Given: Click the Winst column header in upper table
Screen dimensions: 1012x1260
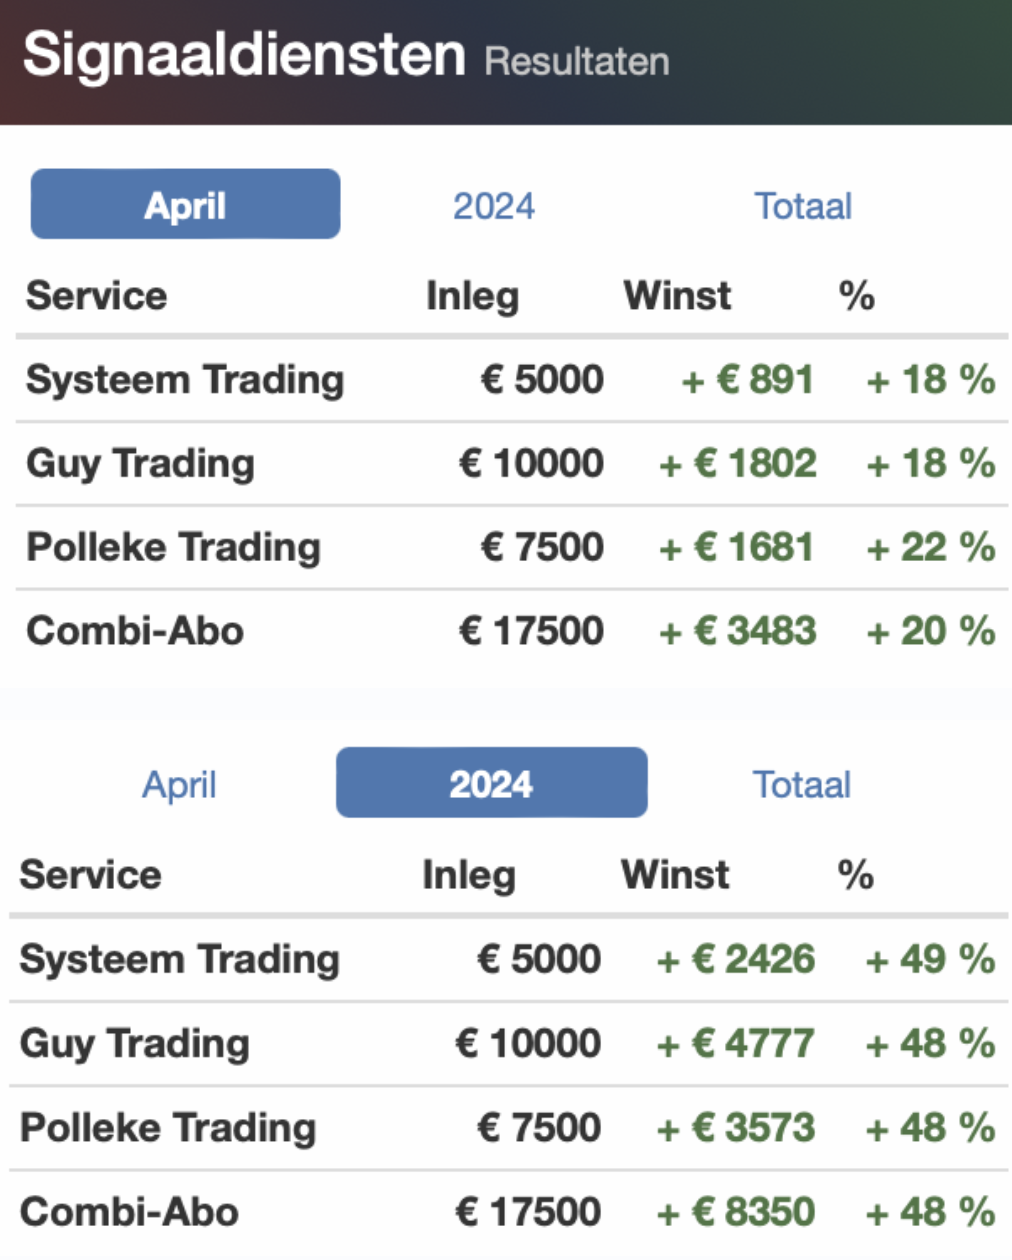Looking at the screenshot, I should coord(677,296).
